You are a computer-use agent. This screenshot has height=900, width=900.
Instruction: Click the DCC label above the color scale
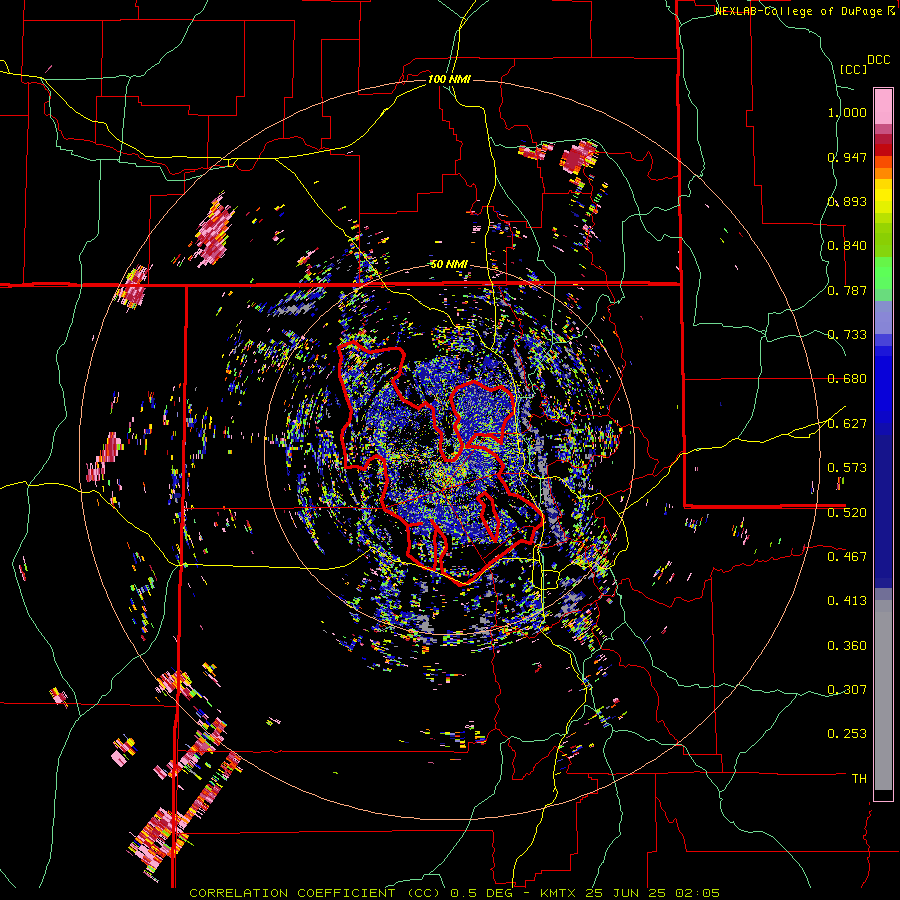coord(878,60)
